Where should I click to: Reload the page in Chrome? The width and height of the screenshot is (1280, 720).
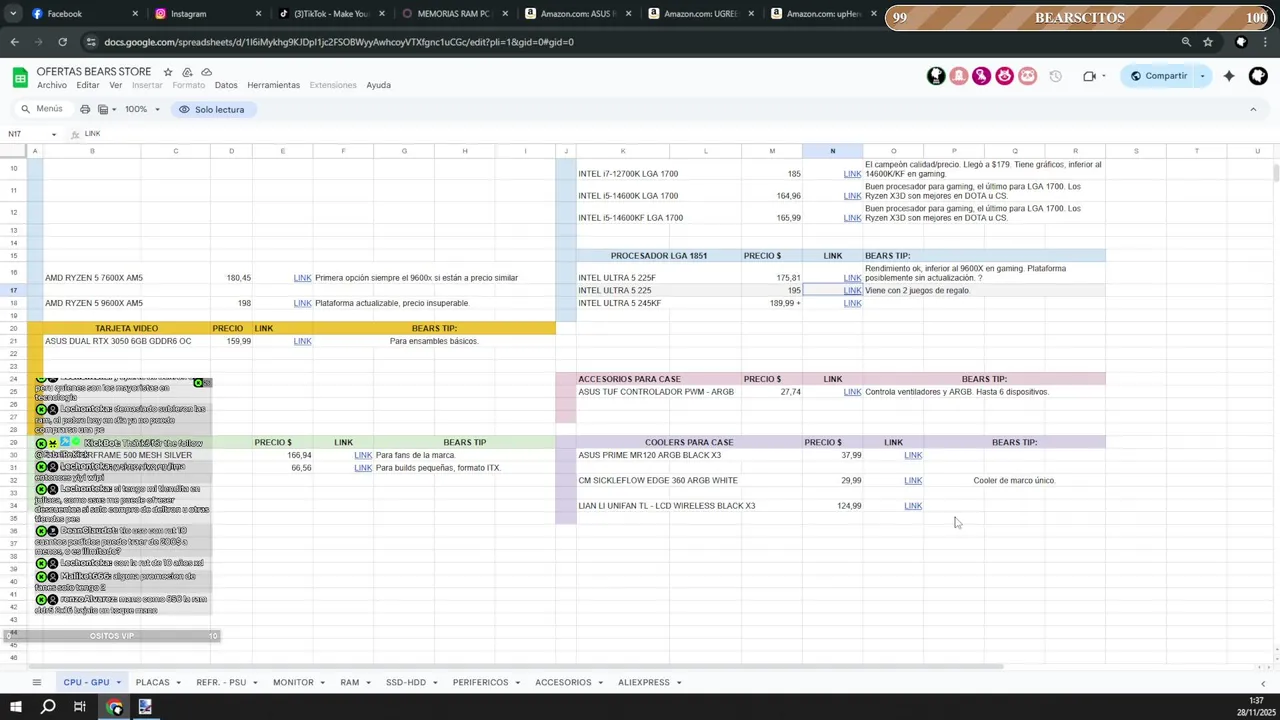click(x=62, y=42)
